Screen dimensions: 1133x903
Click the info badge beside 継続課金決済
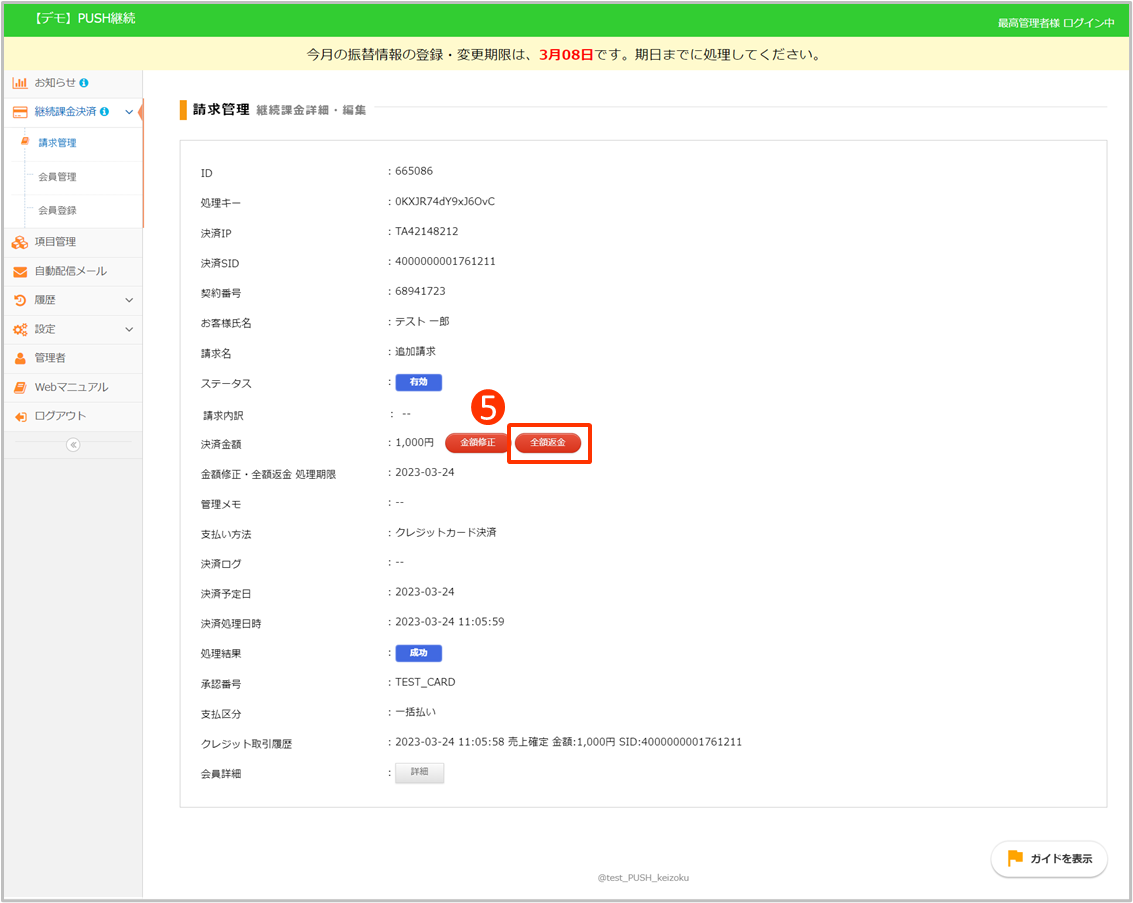point(105,112)
